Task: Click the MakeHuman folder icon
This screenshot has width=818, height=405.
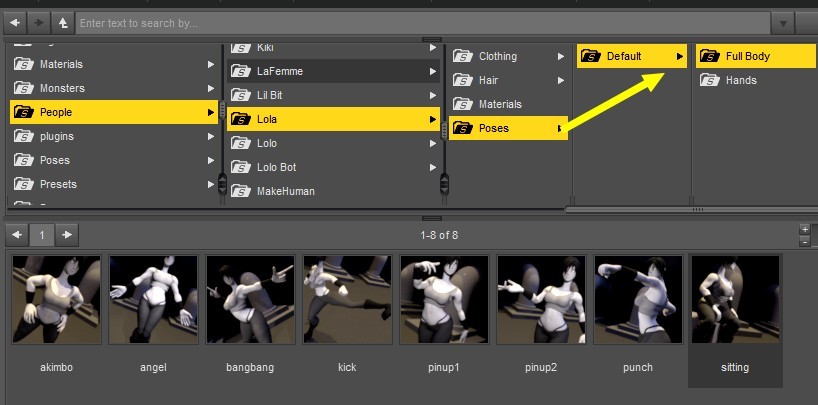Action: coord(240,191)
